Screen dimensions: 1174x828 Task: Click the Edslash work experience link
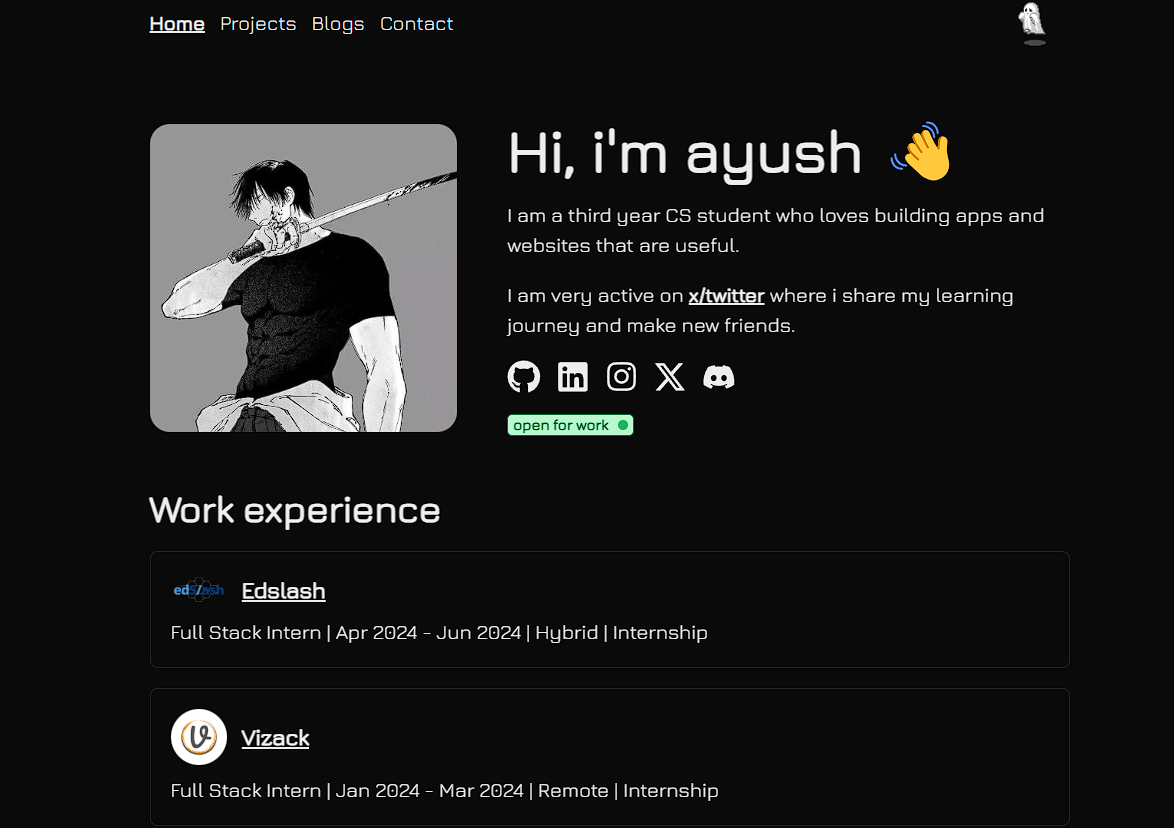[283, 590]
